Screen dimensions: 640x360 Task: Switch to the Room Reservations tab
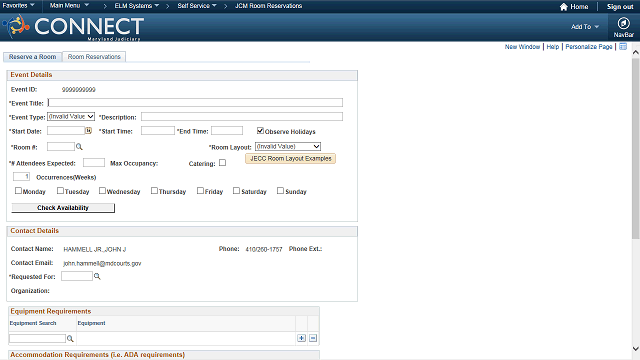[94, 57]
